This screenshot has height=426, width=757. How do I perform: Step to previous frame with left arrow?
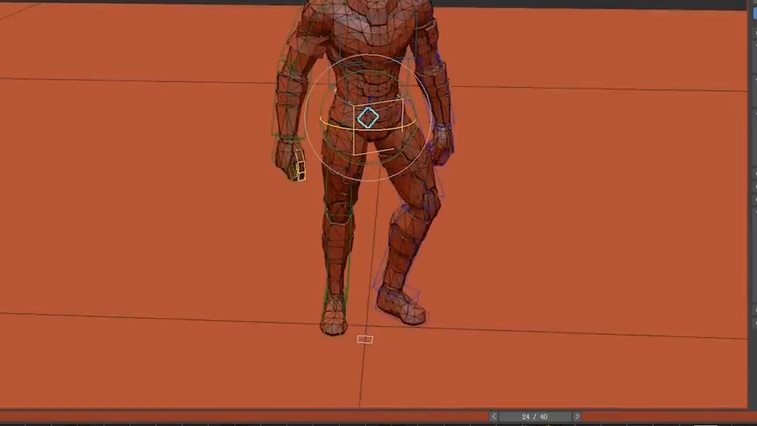tap(493, 416)
